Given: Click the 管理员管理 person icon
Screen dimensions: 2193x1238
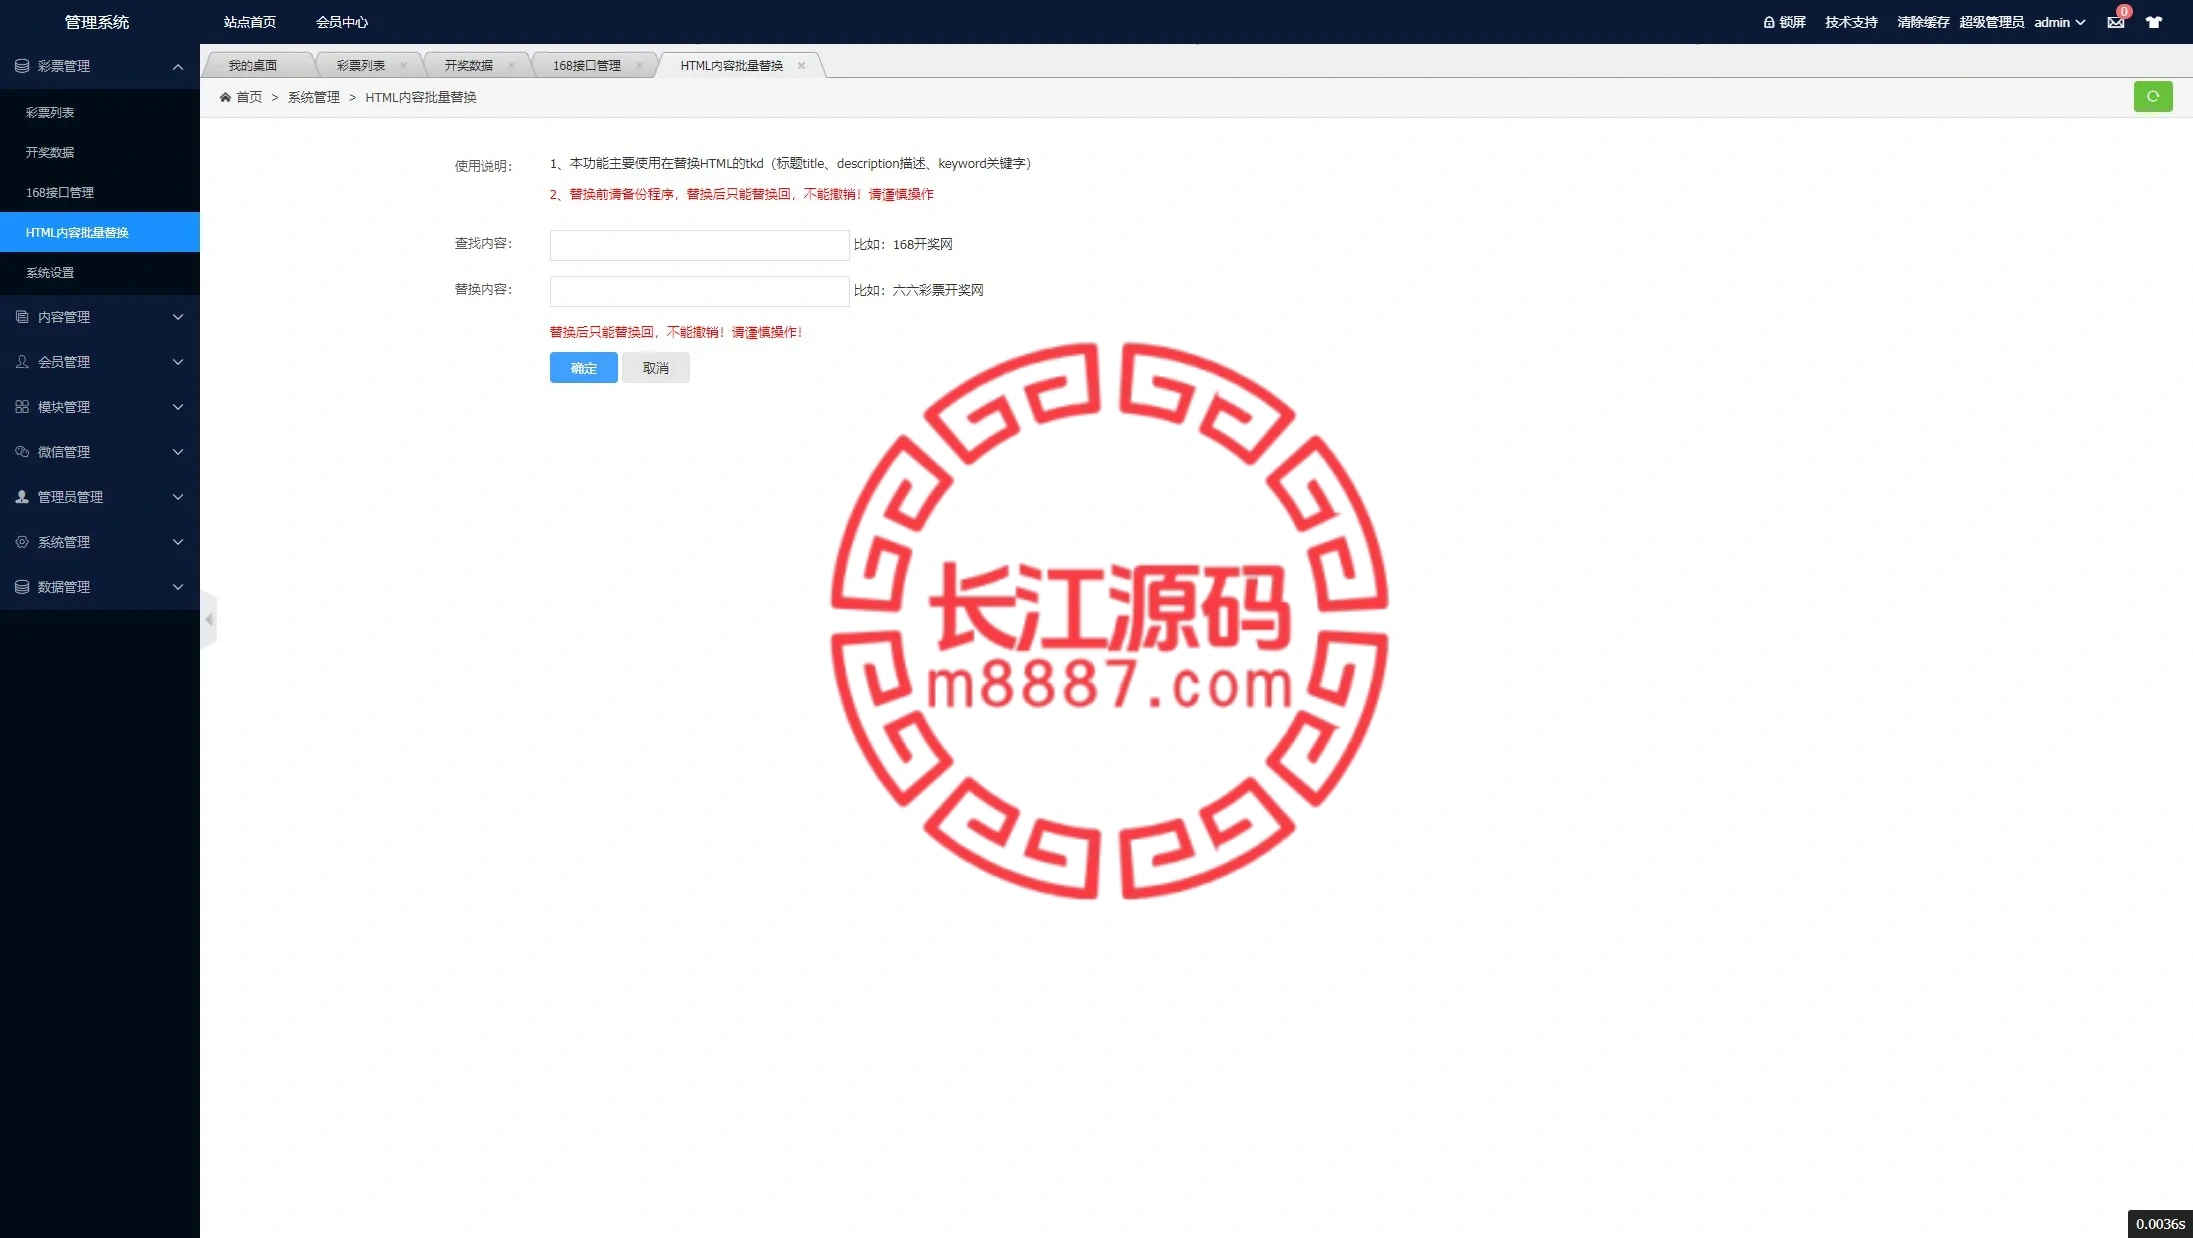Looking at the screenshot, I should [22, 497].
